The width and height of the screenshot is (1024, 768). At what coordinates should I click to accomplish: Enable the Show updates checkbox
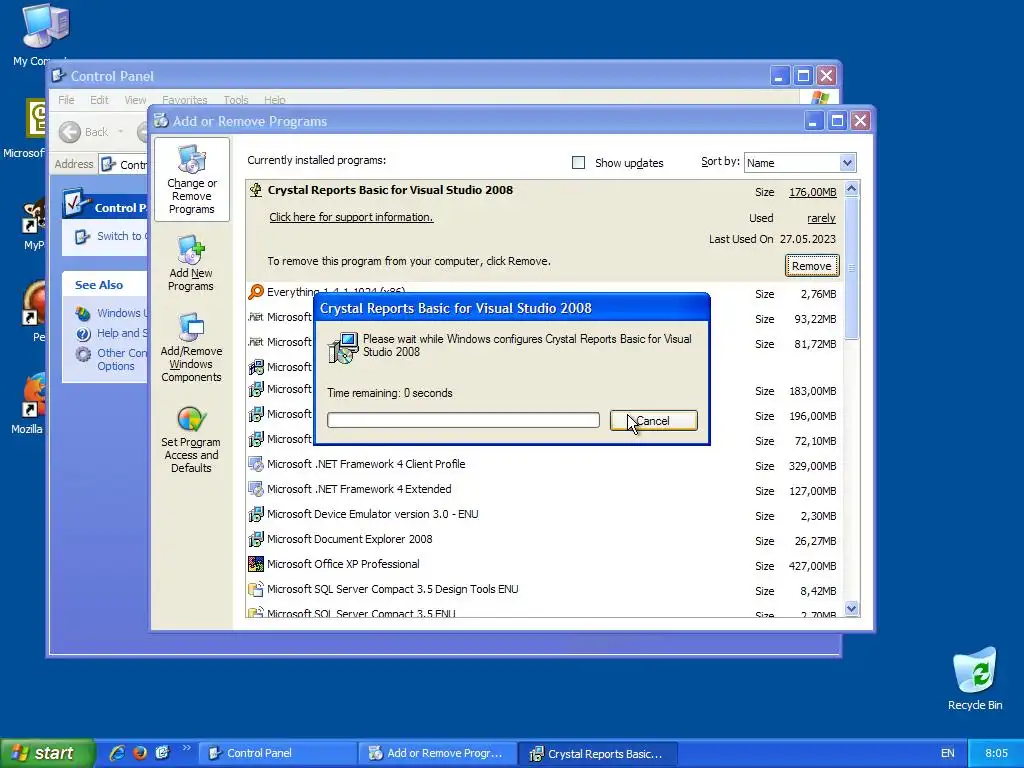click(x=578, y=163)
